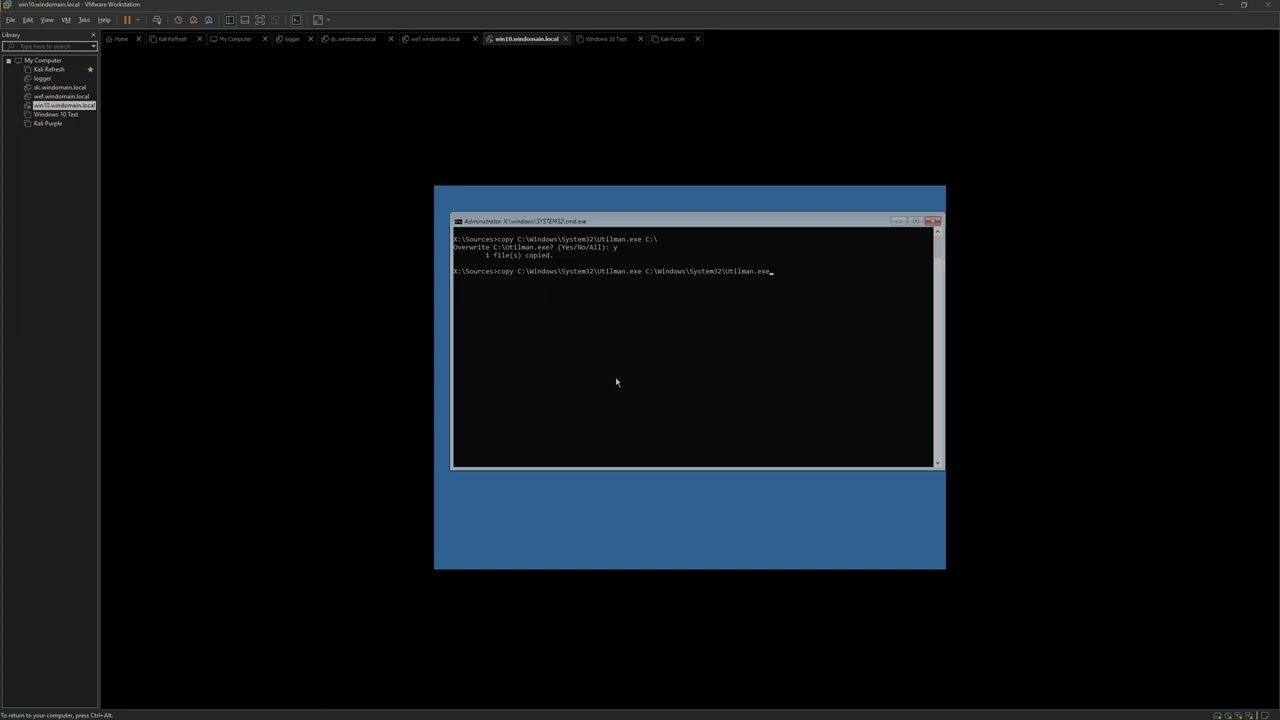Click the Unity mode toolbar icon
Screen dimensions: 1280x720
click(275, 20)
